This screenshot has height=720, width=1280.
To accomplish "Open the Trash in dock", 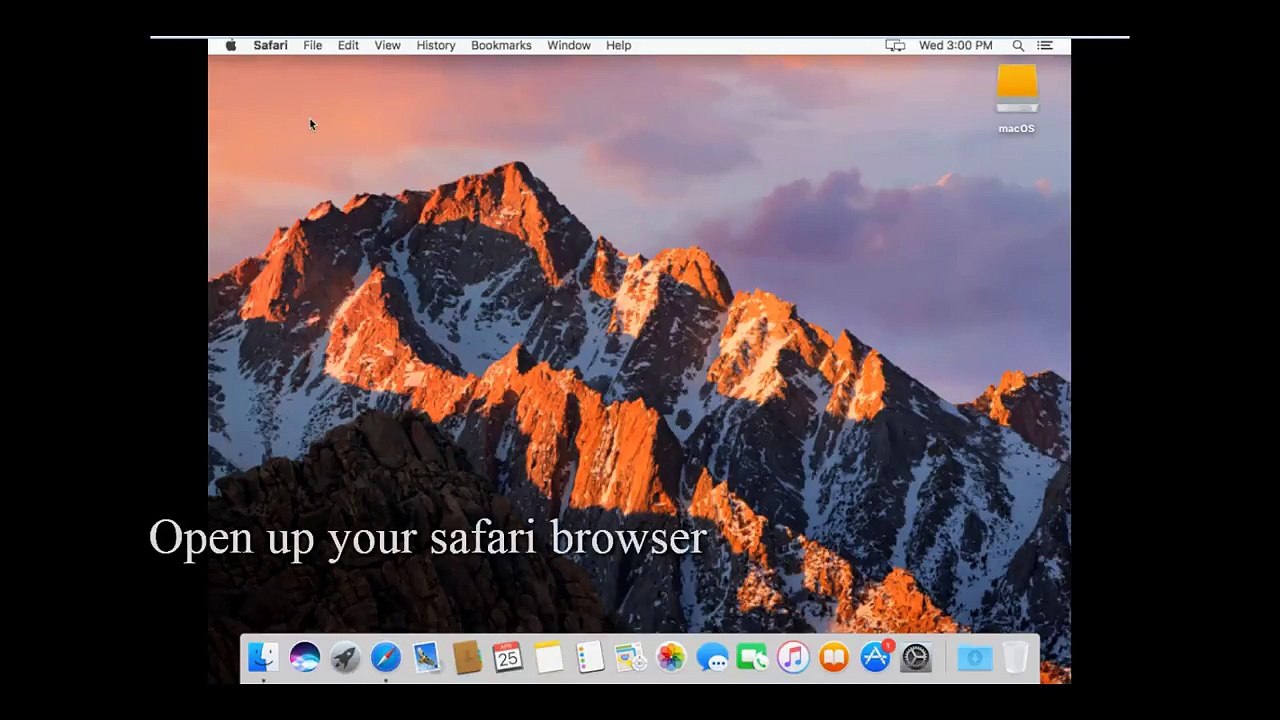I will click(x=1015, y=657).
